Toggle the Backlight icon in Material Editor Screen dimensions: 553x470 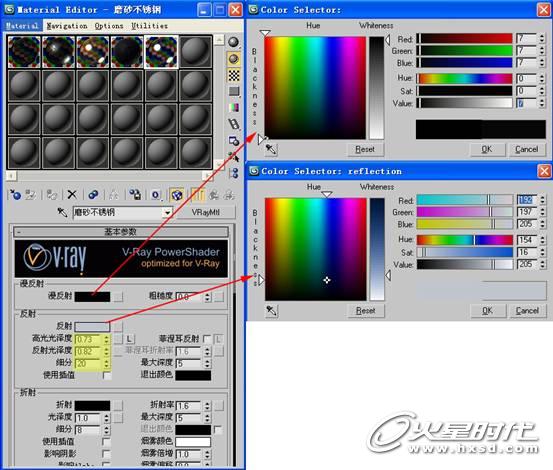[x=233, y=59]
